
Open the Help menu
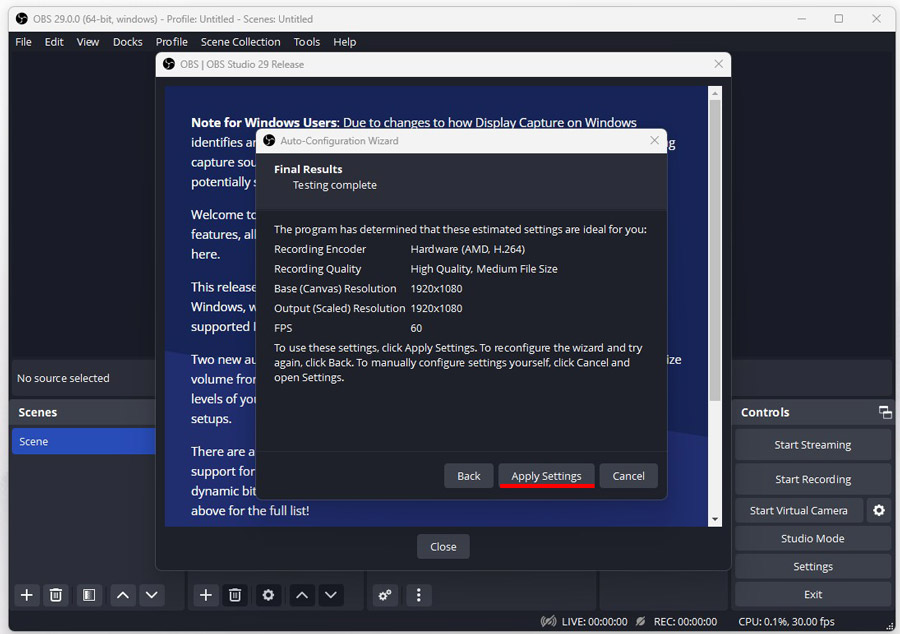click(x=344, y=42)
